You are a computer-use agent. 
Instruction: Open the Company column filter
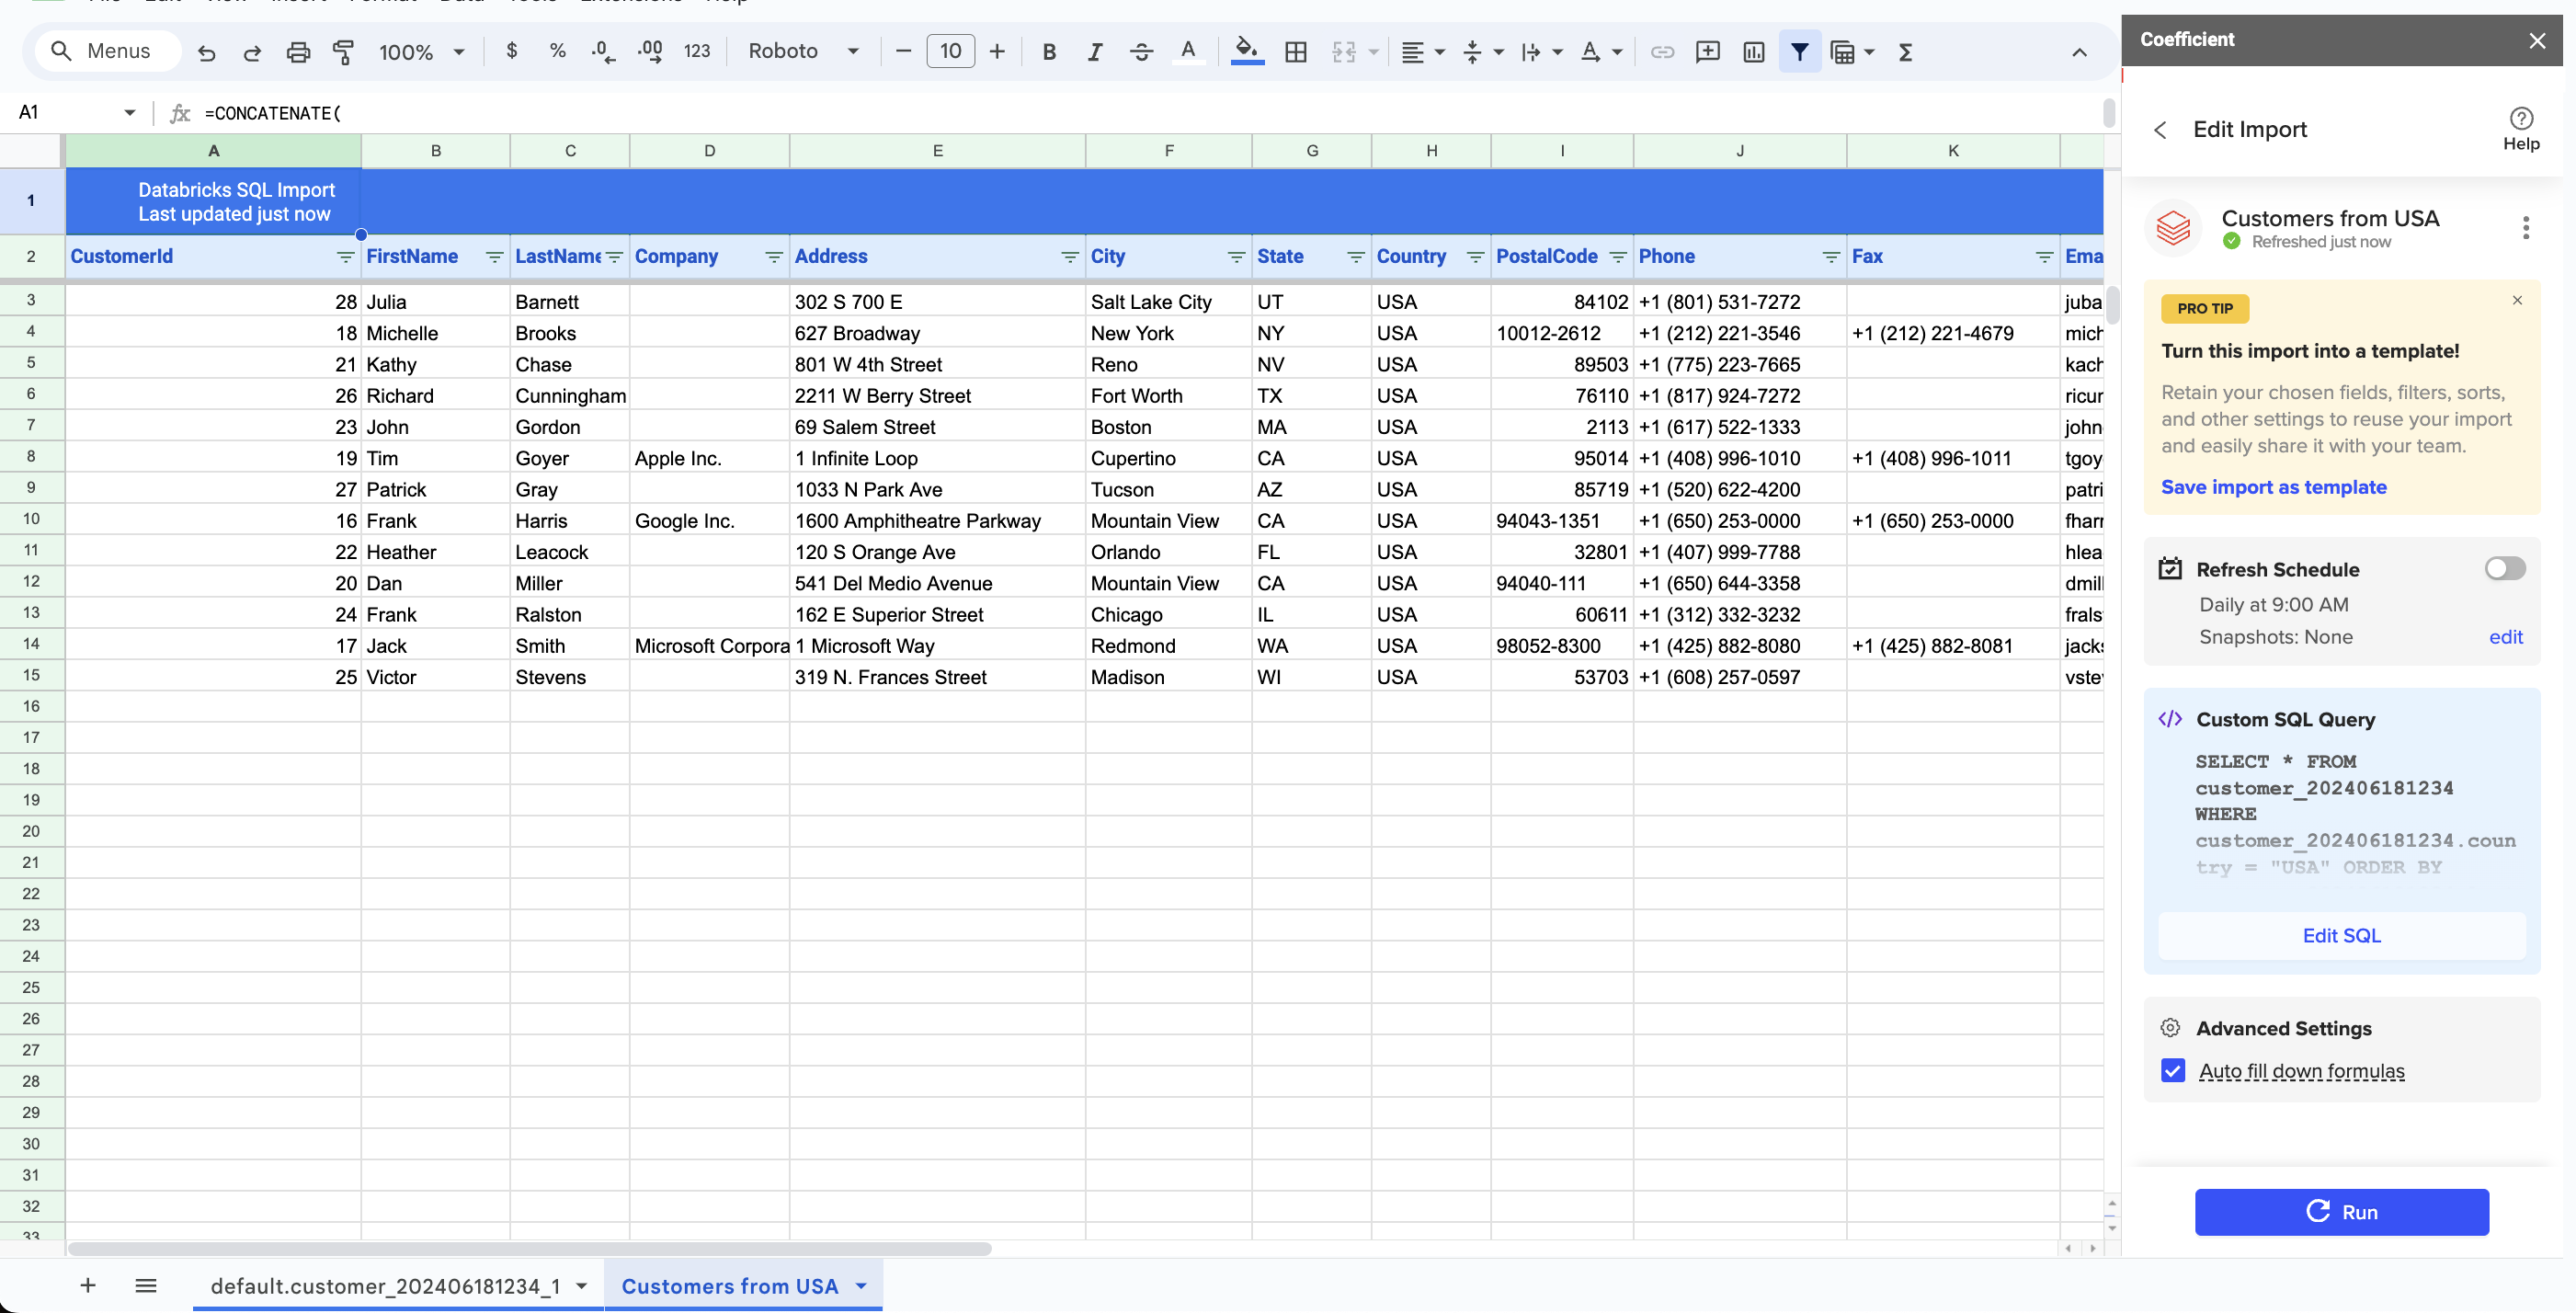[x=773, y=257]
